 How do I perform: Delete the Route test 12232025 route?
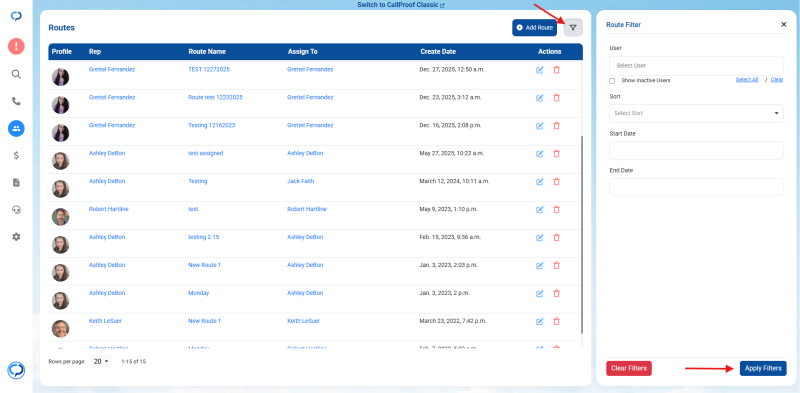click(556, 98)
